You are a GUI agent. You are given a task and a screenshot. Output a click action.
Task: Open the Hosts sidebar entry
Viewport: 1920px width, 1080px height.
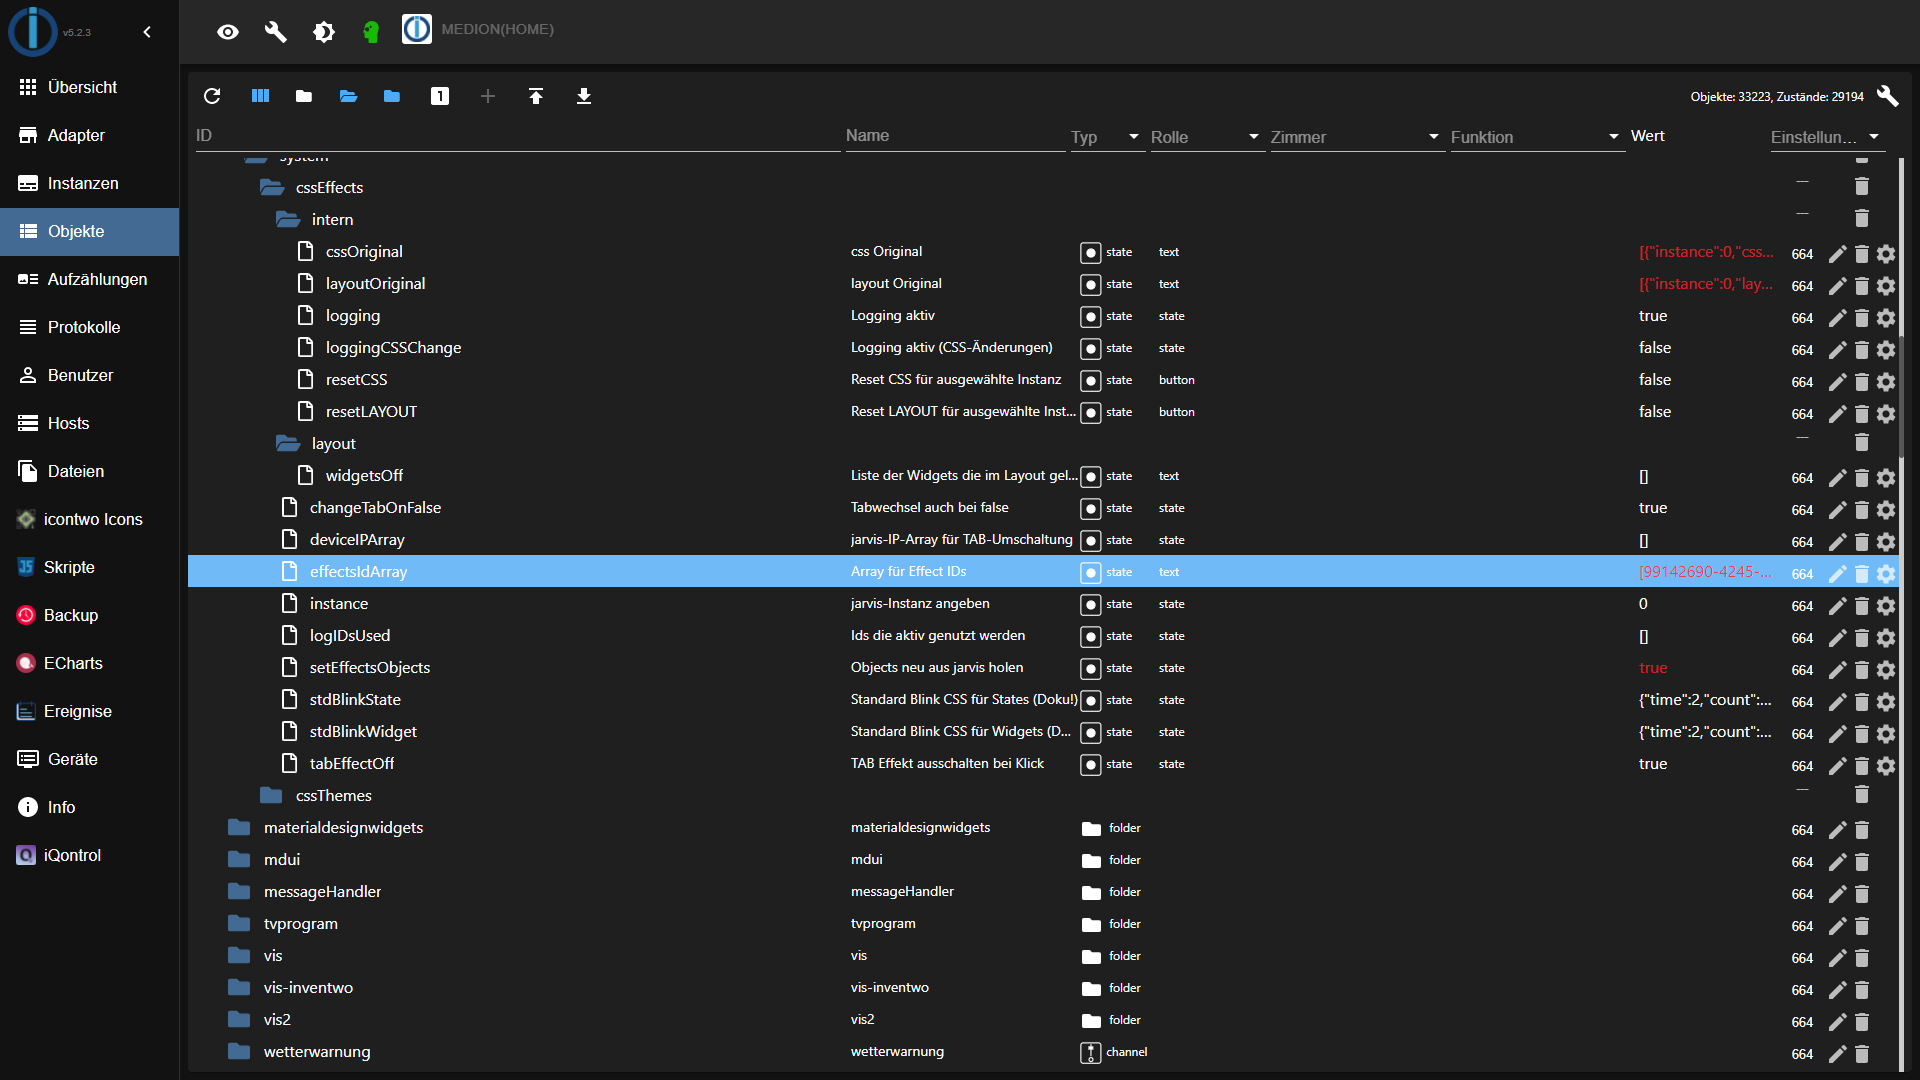(90, 423)
